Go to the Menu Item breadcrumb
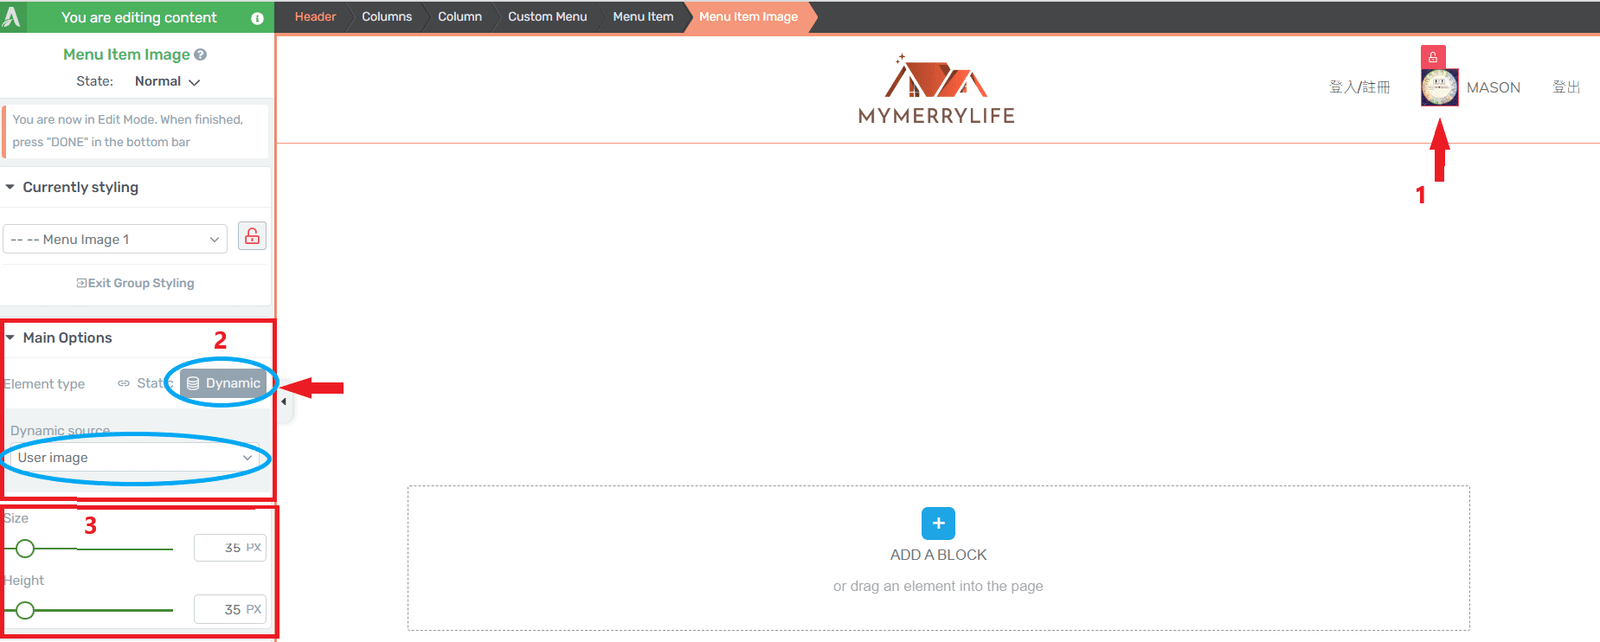The height and width of the screenshot is (642, 1600). coord(643,17)
